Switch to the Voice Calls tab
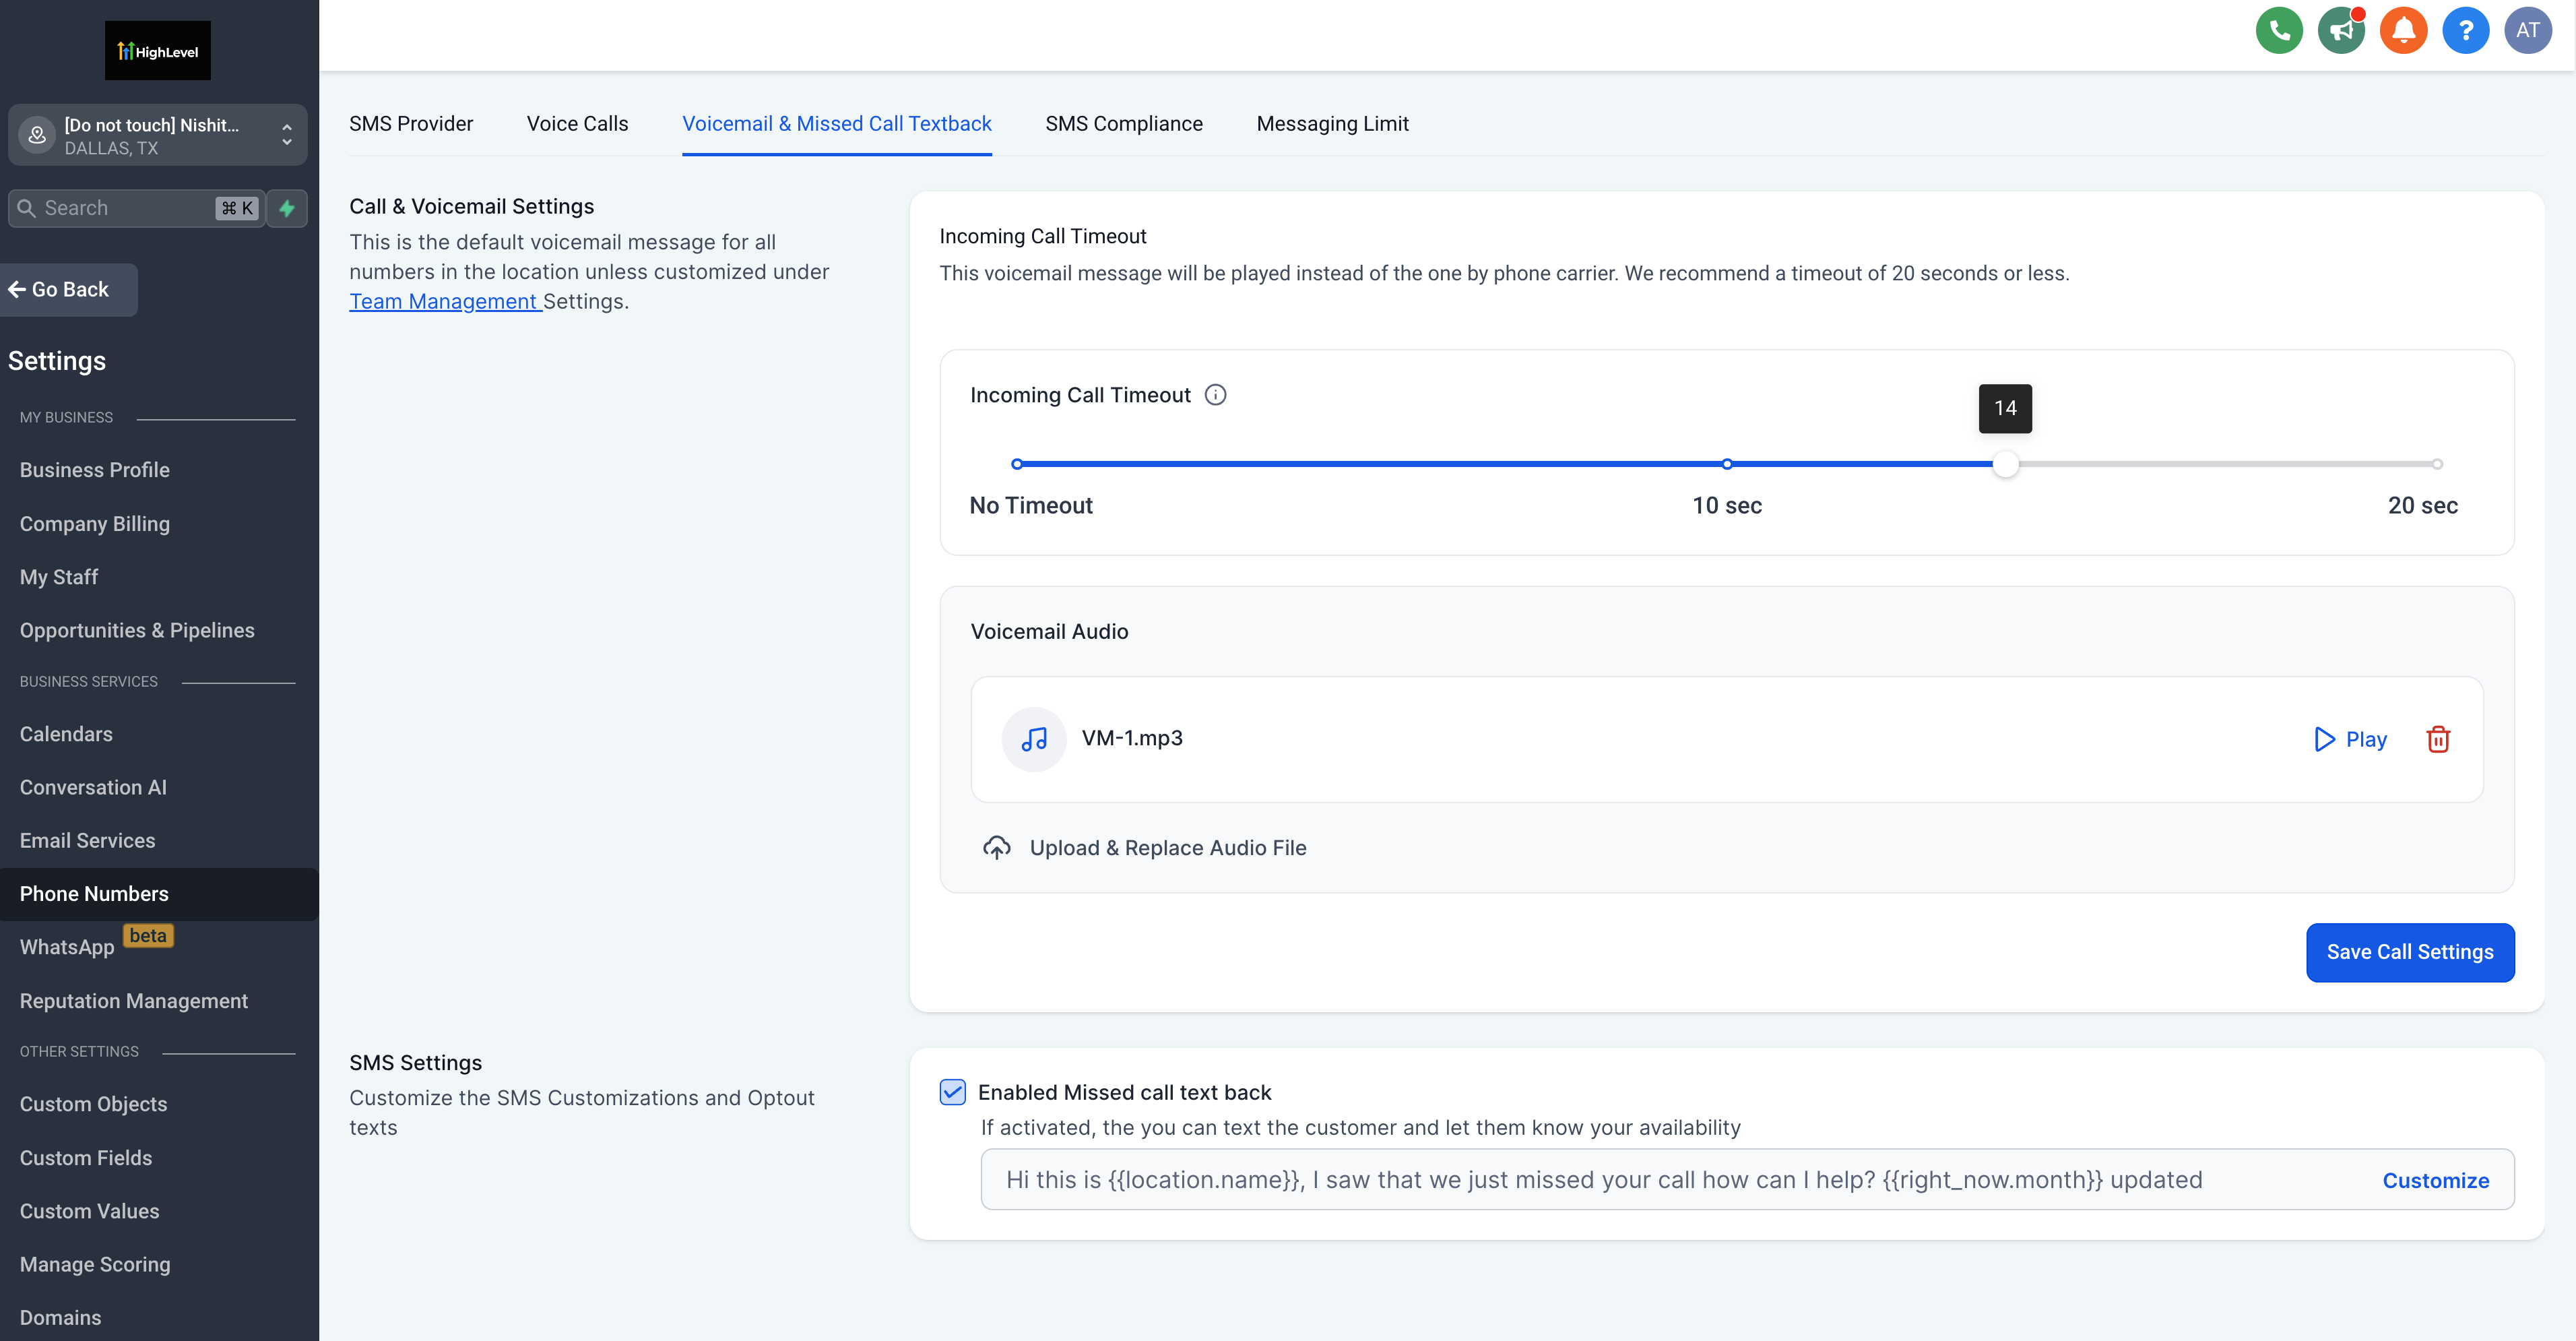Viewport: 2576px width, 1341px height. 577,123
